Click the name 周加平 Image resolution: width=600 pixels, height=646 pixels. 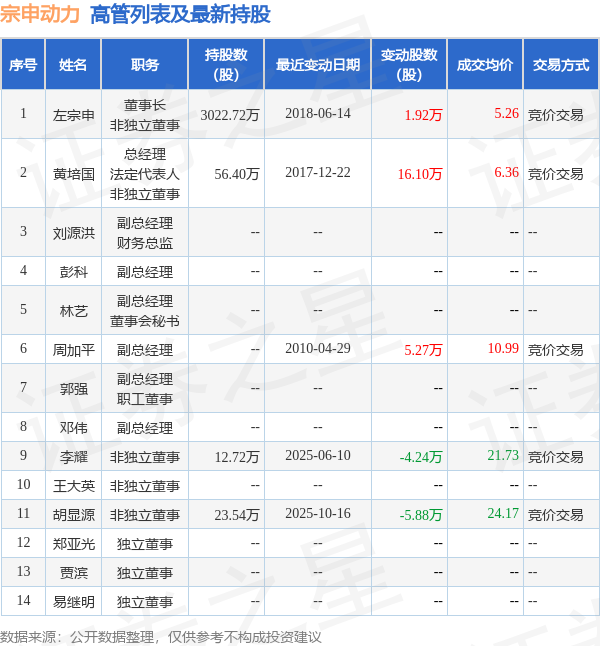pos(73,350)
